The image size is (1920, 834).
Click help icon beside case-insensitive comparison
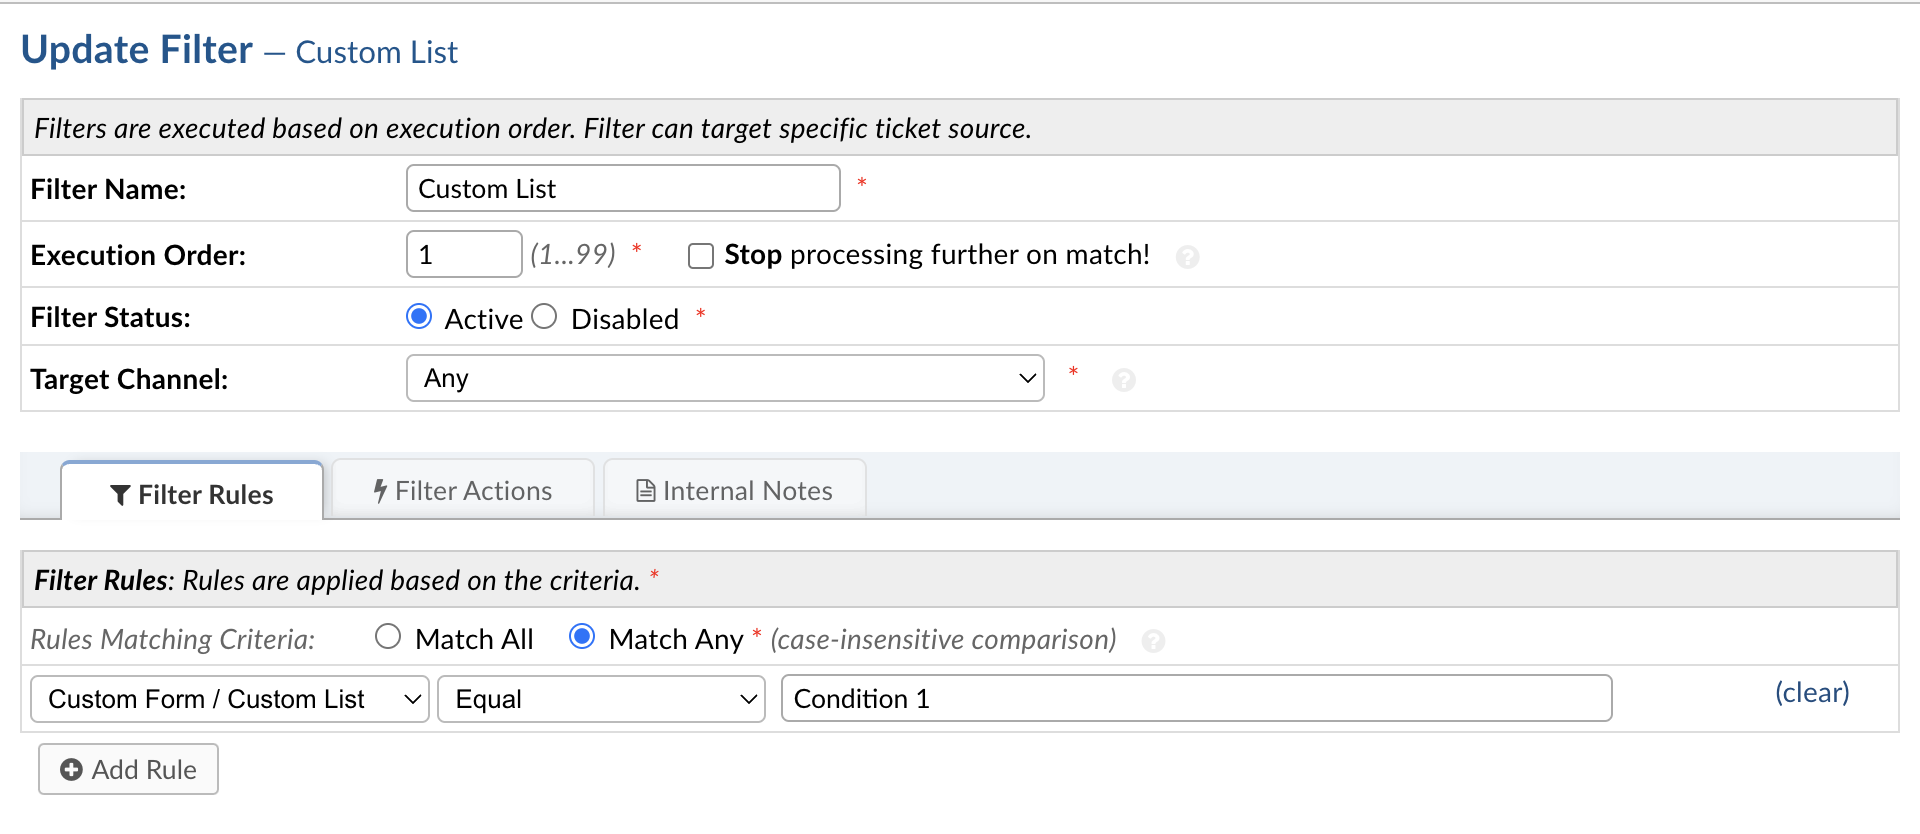pos(1153,641)
